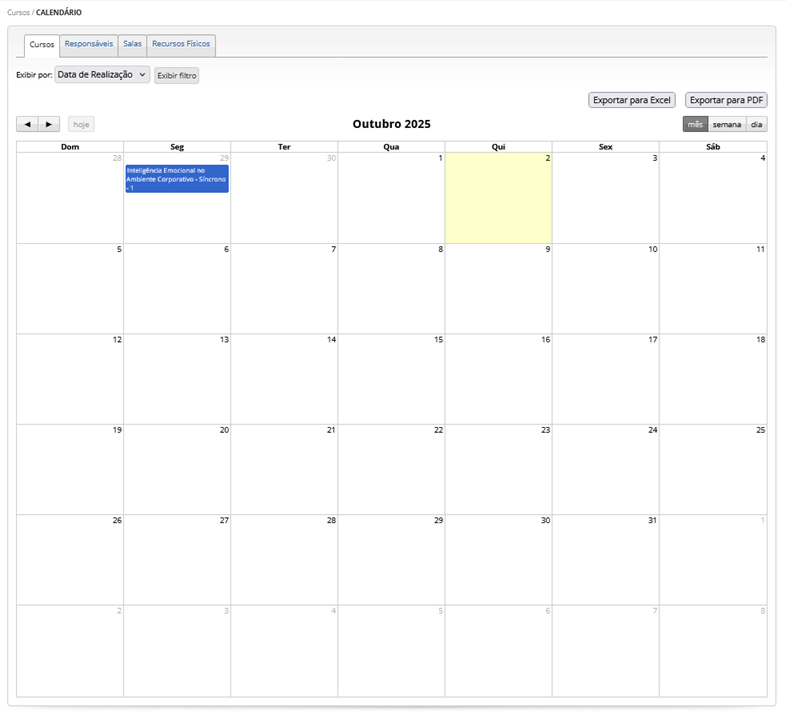786x714 pixels.
Task: Switch to 'dia' calendar view
Action: [757, 124]
